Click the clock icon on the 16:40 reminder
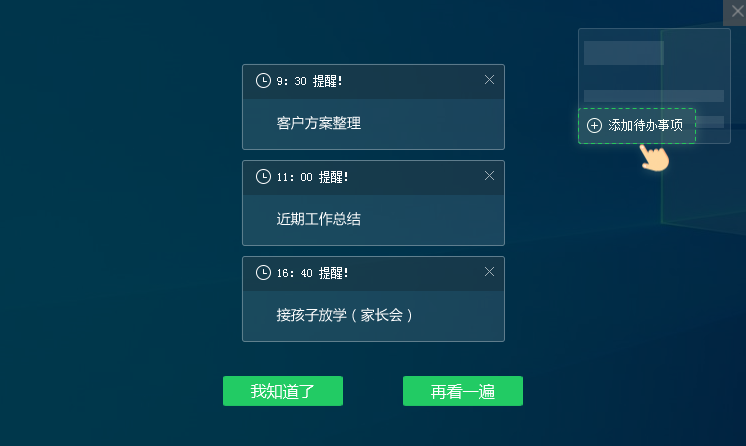The height and width of the screenshot is (446, 746). click(263, 272)
